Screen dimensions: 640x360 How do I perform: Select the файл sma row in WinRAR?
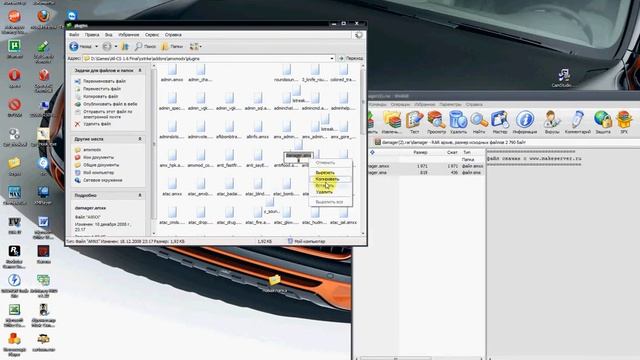(x=426, y=173)
